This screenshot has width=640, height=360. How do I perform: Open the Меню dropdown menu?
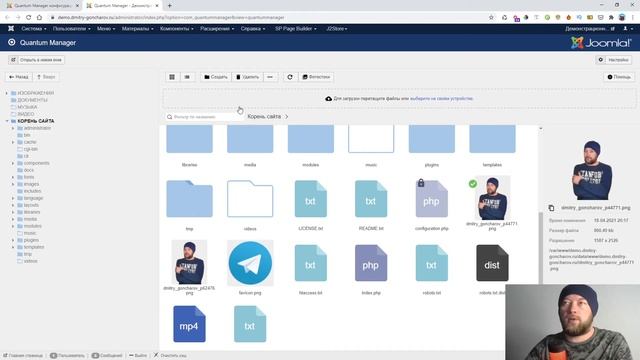click(106, 29)
